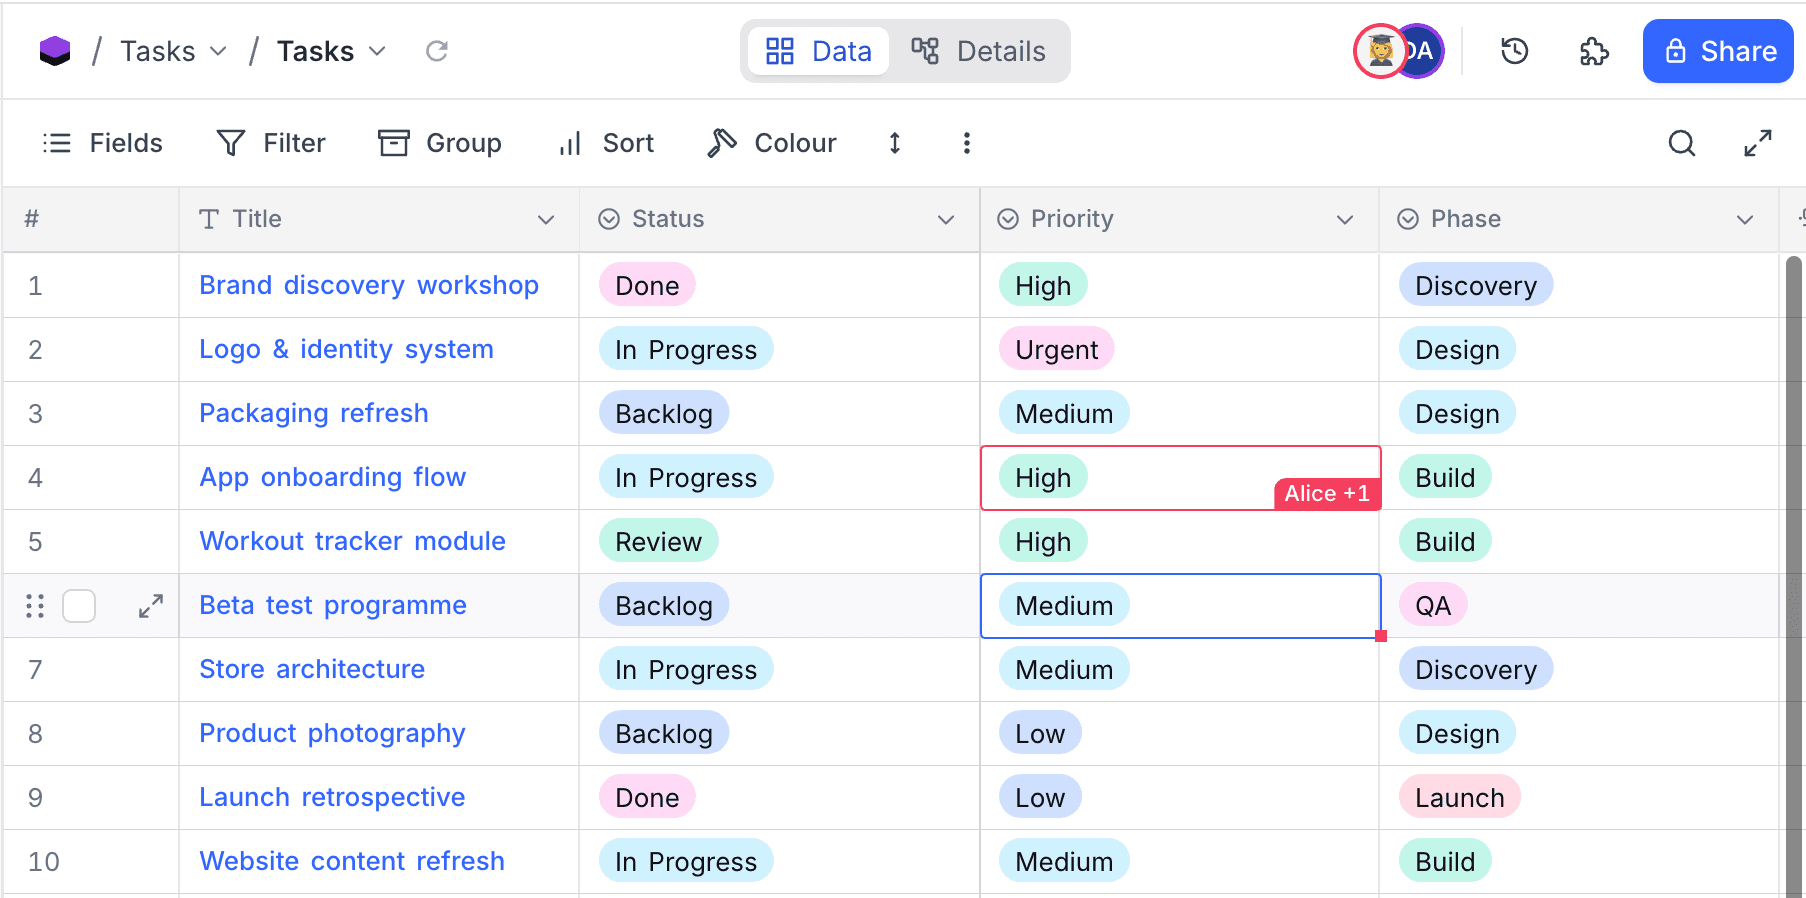
Task: Open the Sort menu
Action: pos(606,143)
